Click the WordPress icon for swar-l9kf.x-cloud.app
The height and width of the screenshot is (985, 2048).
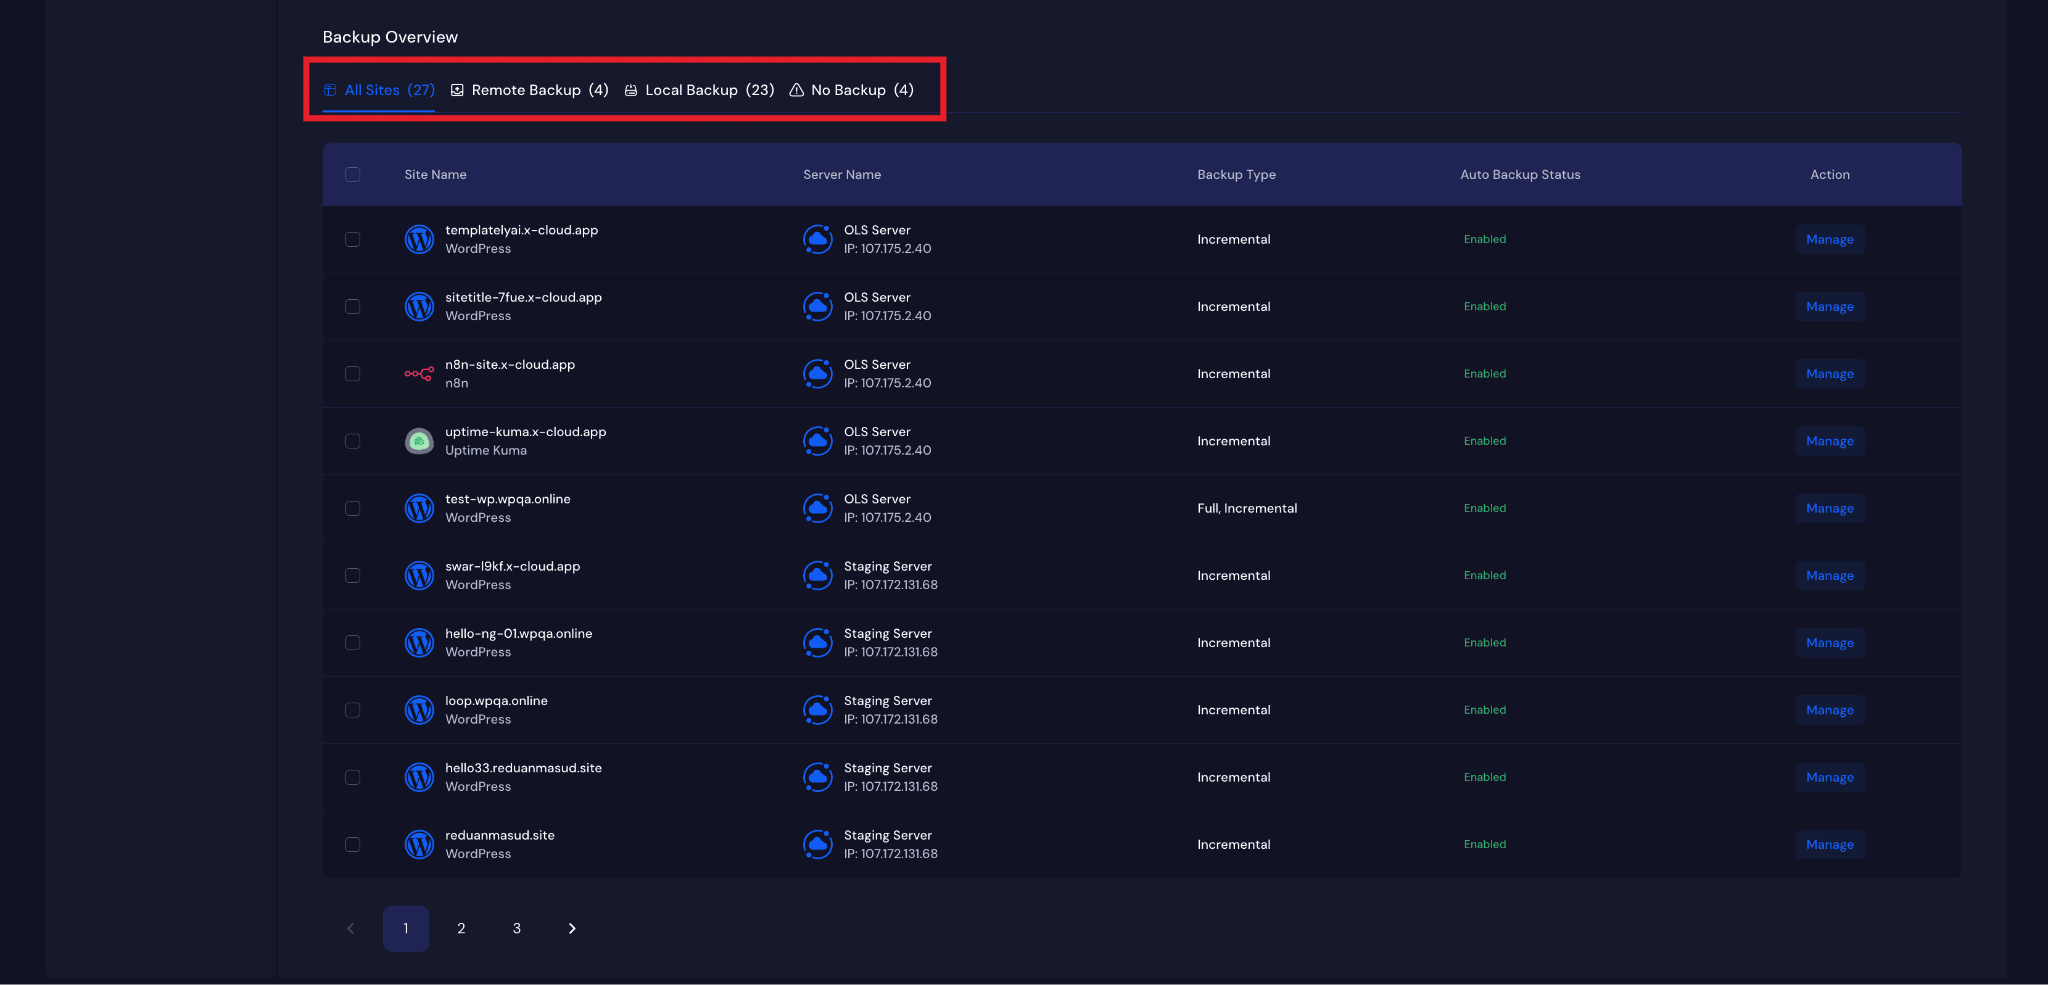pyautogui.click(x=419, y=576)
